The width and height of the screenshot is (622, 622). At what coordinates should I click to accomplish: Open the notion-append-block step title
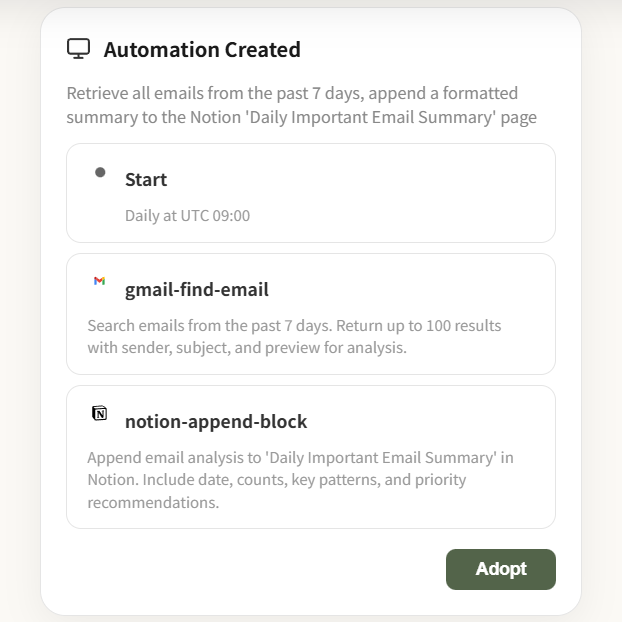click(x=216, y=421)
